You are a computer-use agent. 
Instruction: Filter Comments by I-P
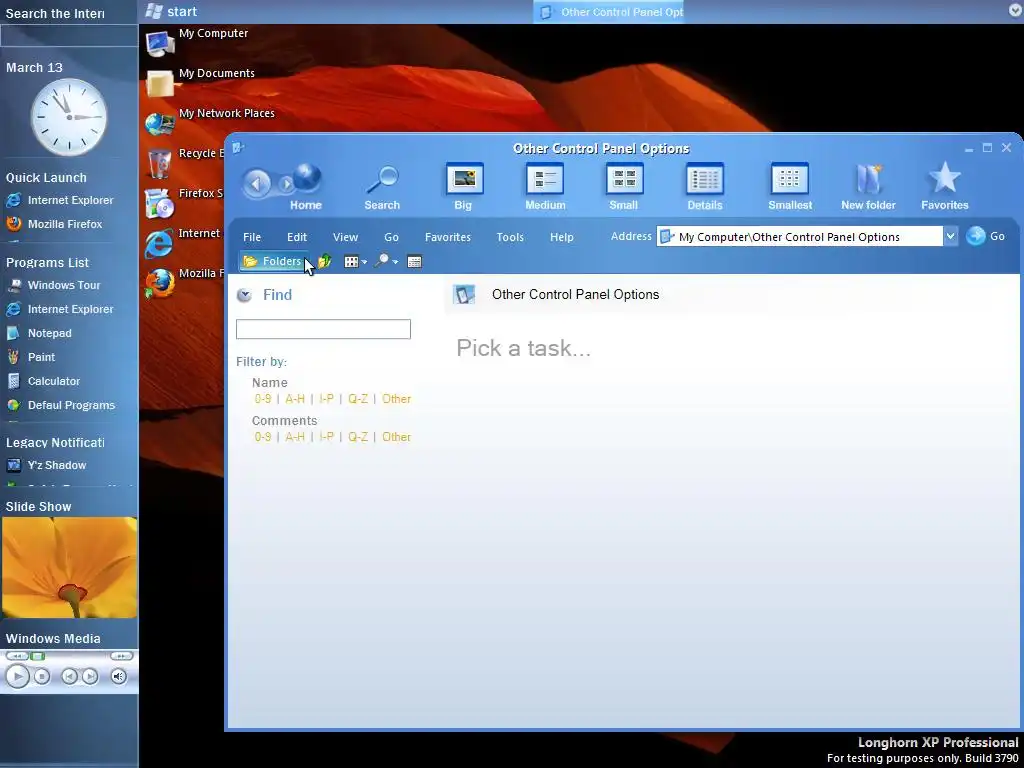click(x=327, y=437)
